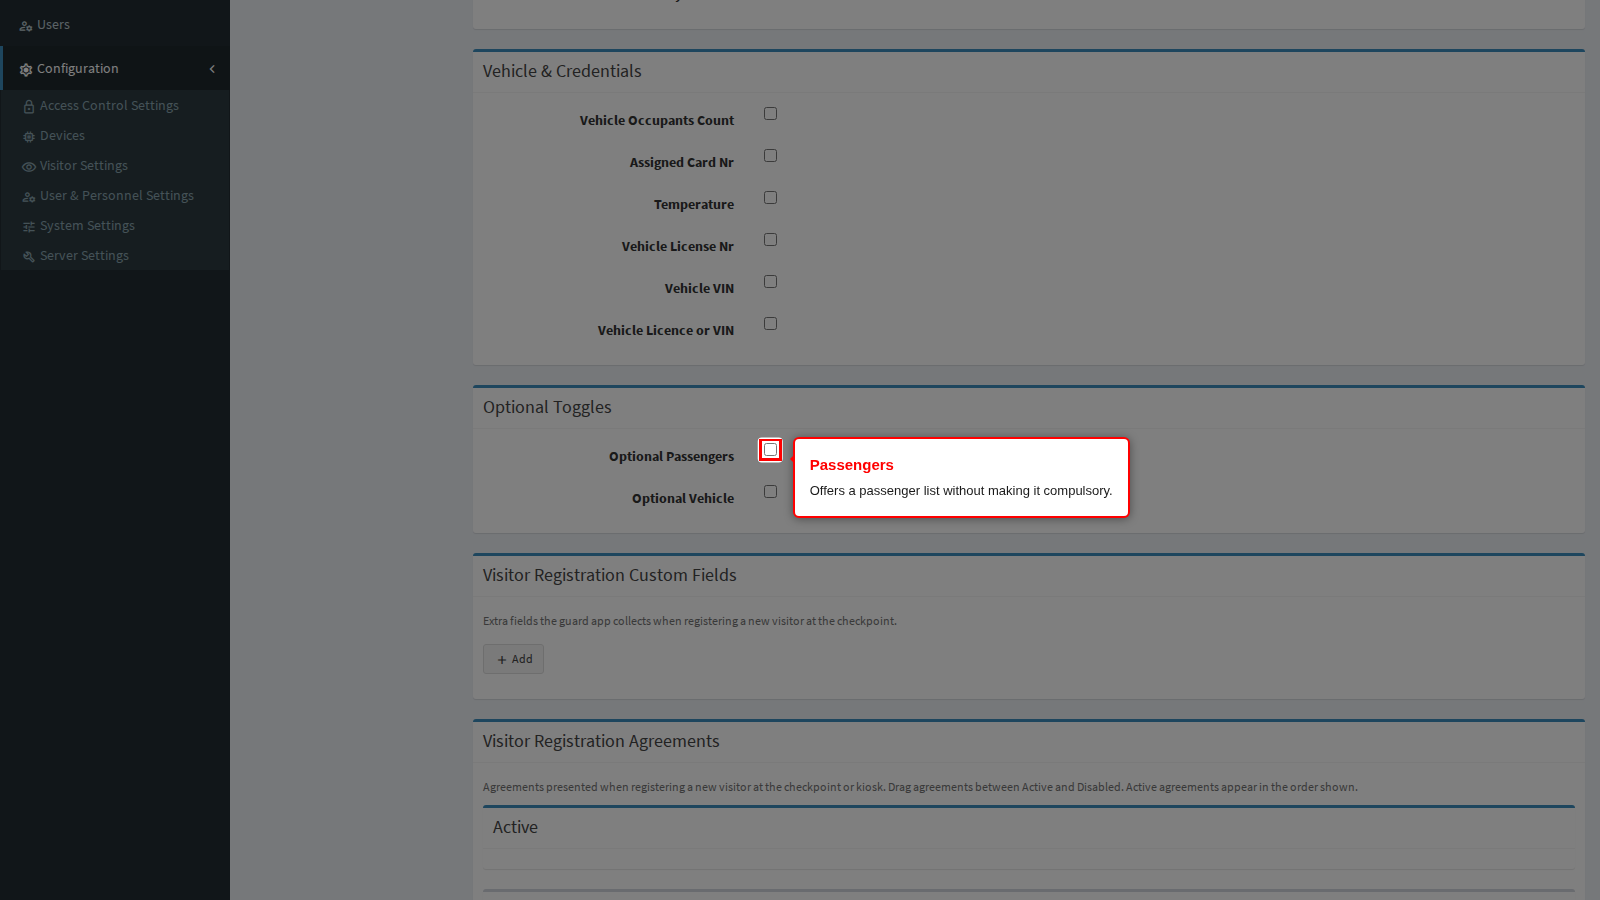
Task: Tick the Assigned Card Nr checkbox
Action: click(x=770, y=156)
